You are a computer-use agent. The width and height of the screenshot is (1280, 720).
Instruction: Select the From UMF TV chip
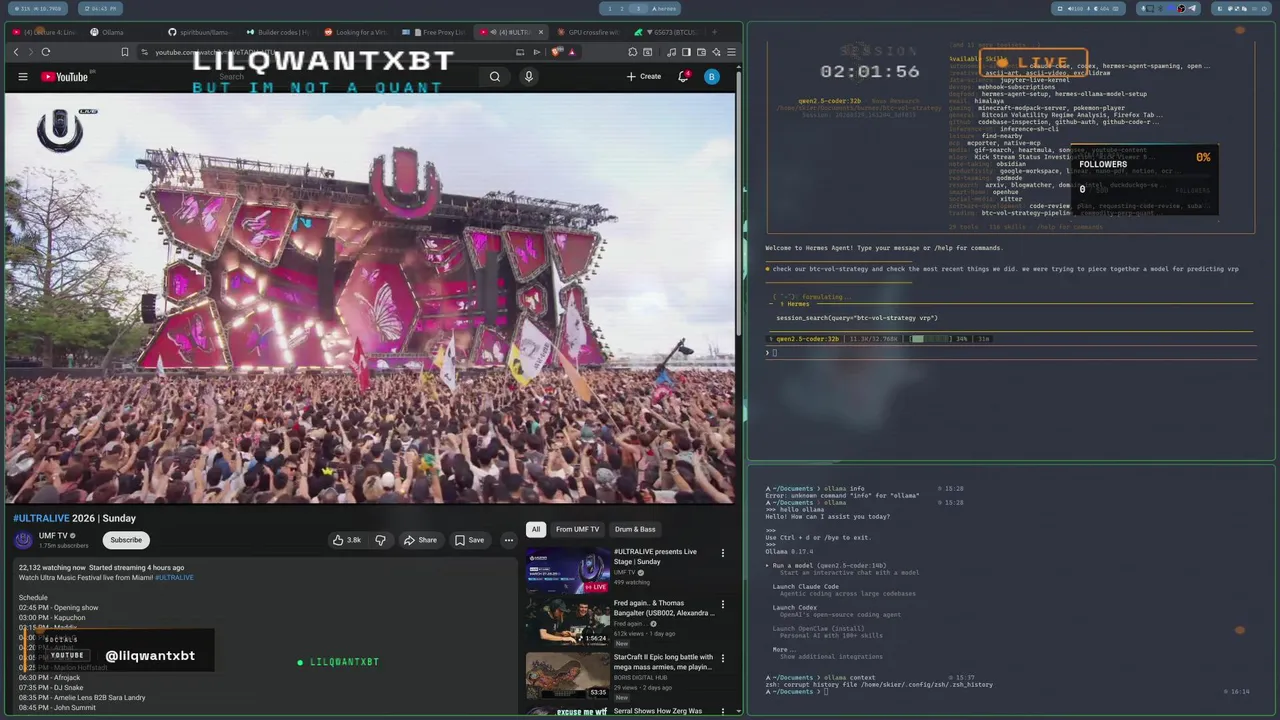click(577, 529)
